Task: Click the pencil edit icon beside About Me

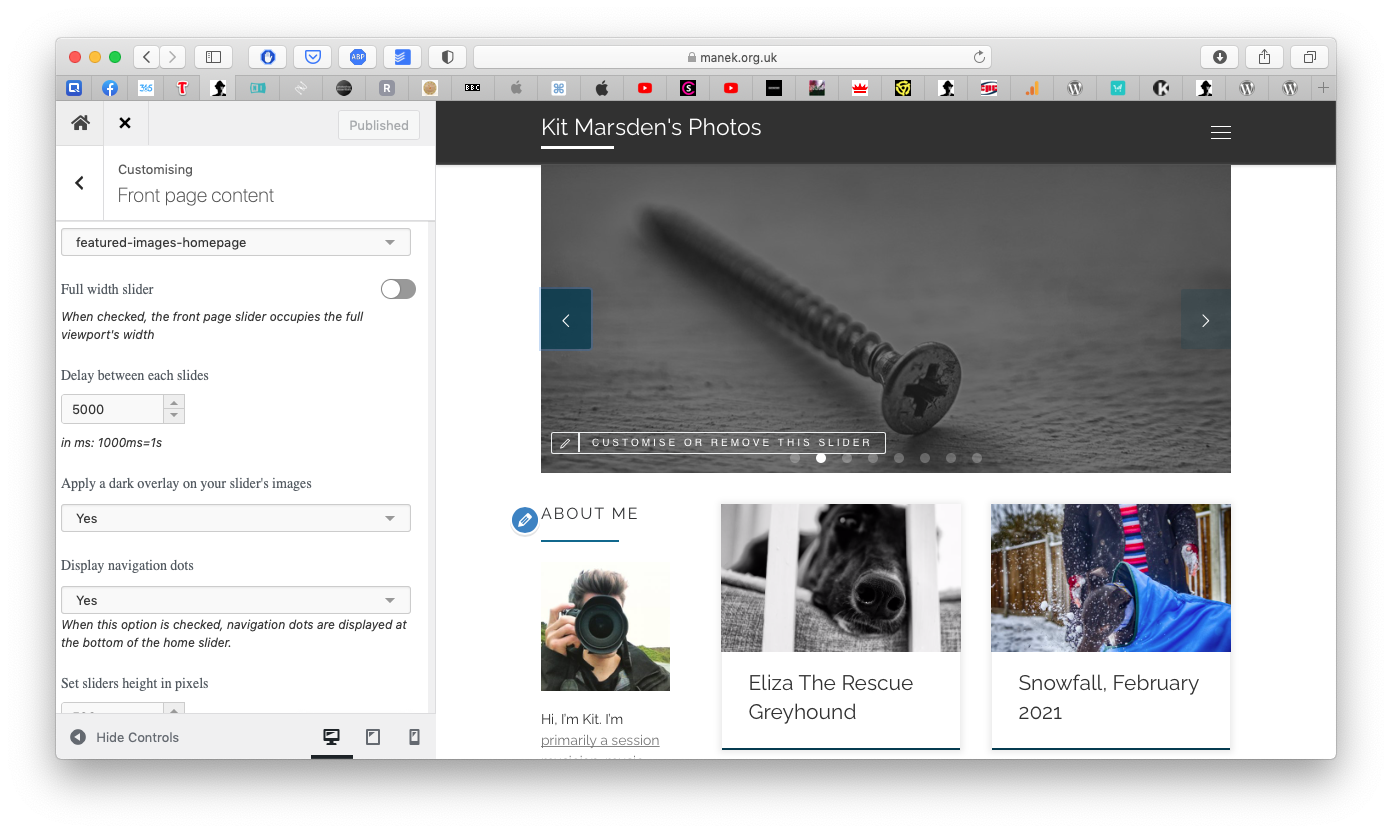Action: coord(524,520)
